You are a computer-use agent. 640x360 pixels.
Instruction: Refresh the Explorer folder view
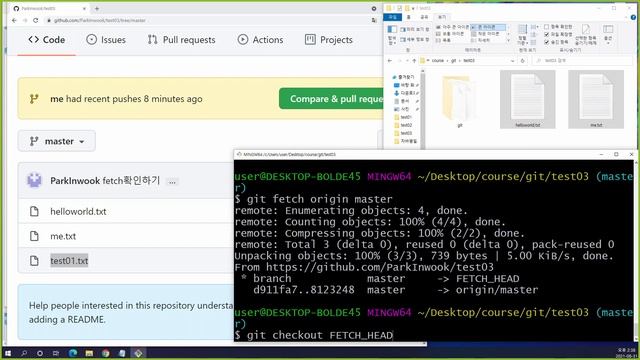tap(523, 60)
